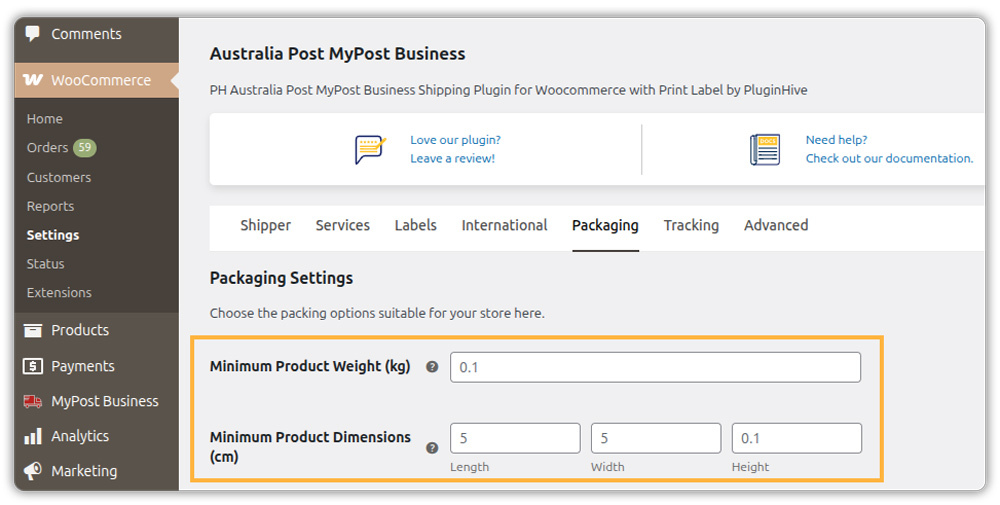Open the Status submenu
Viewport: 1000px width, 505px height.
point(45,263)
